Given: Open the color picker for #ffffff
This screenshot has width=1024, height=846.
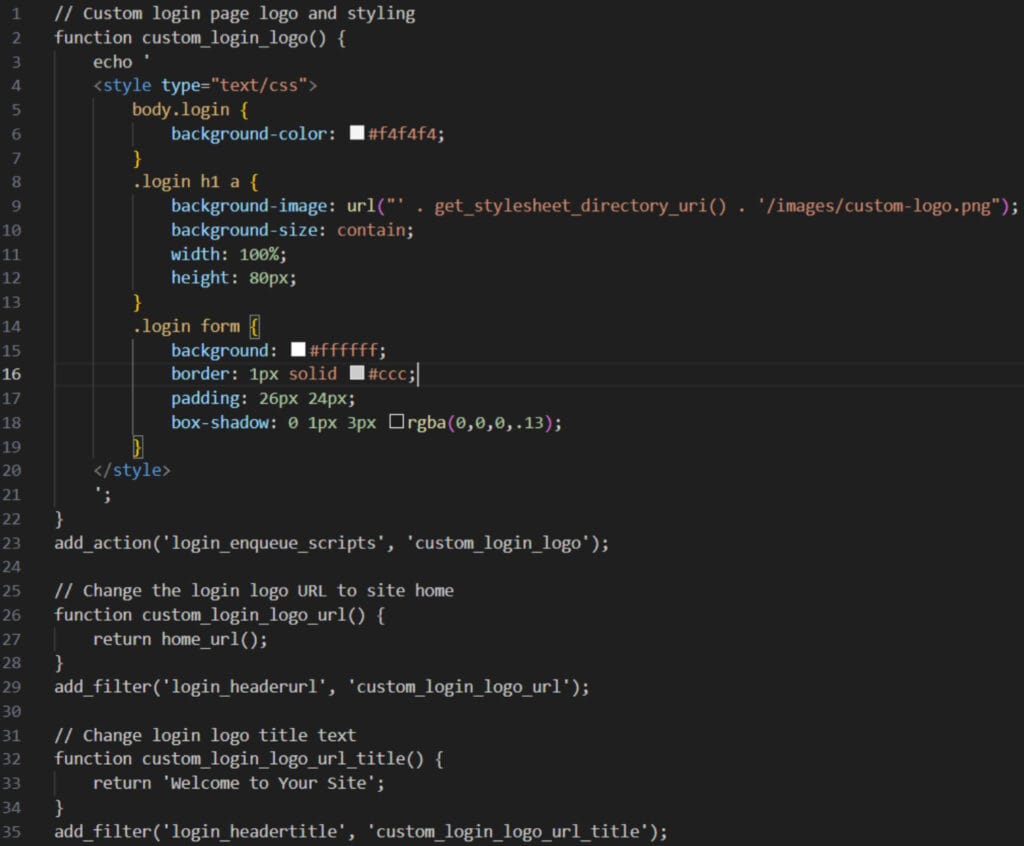Looking at the screenshot, I should tap(298, 350).
